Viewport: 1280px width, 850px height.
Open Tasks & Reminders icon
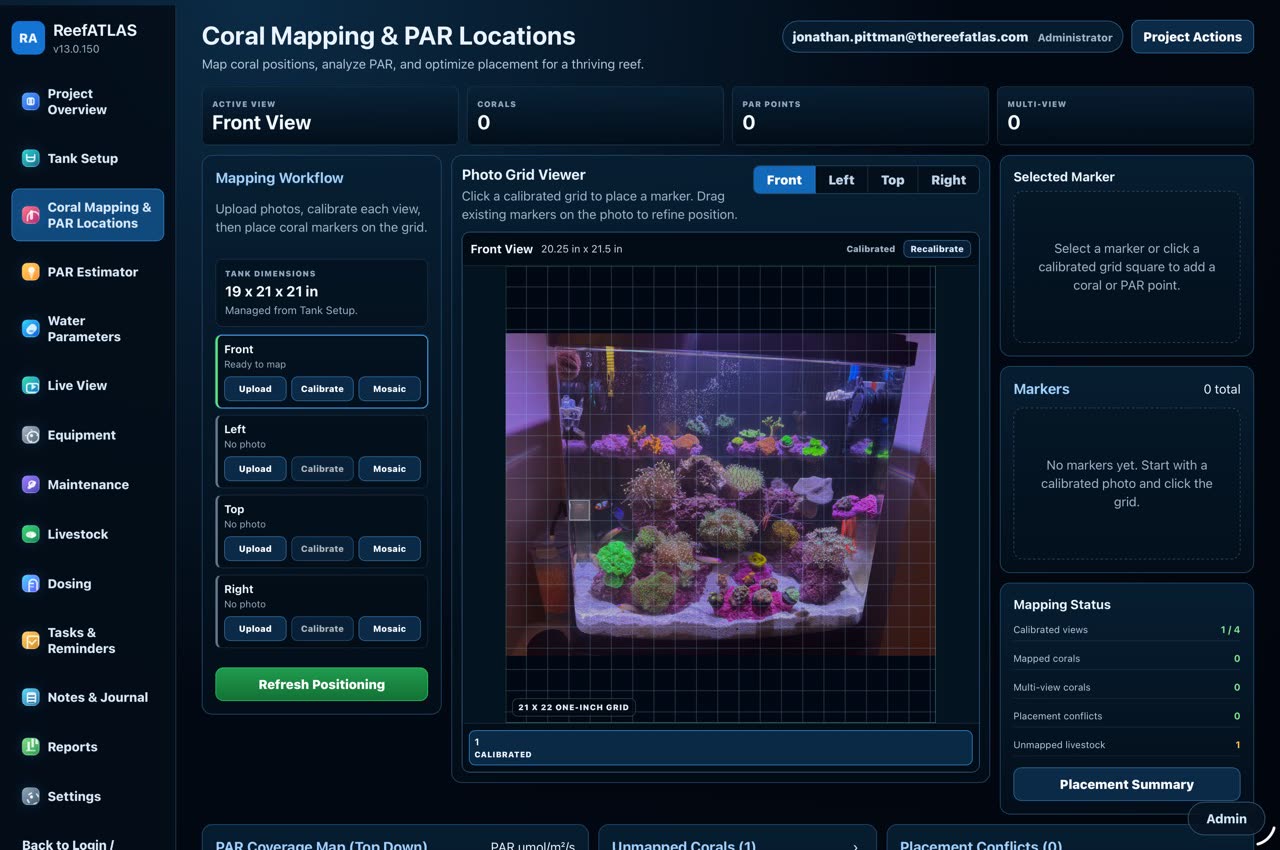pos(31,640)
